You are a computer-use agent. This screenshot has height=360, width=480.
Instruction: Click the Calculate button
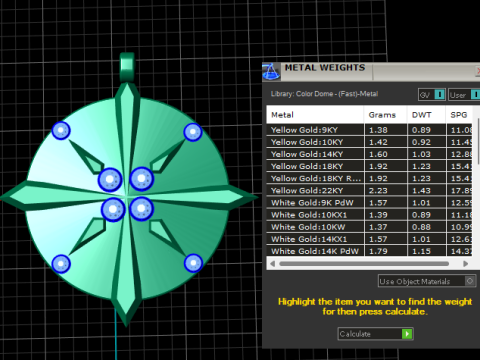376,334
